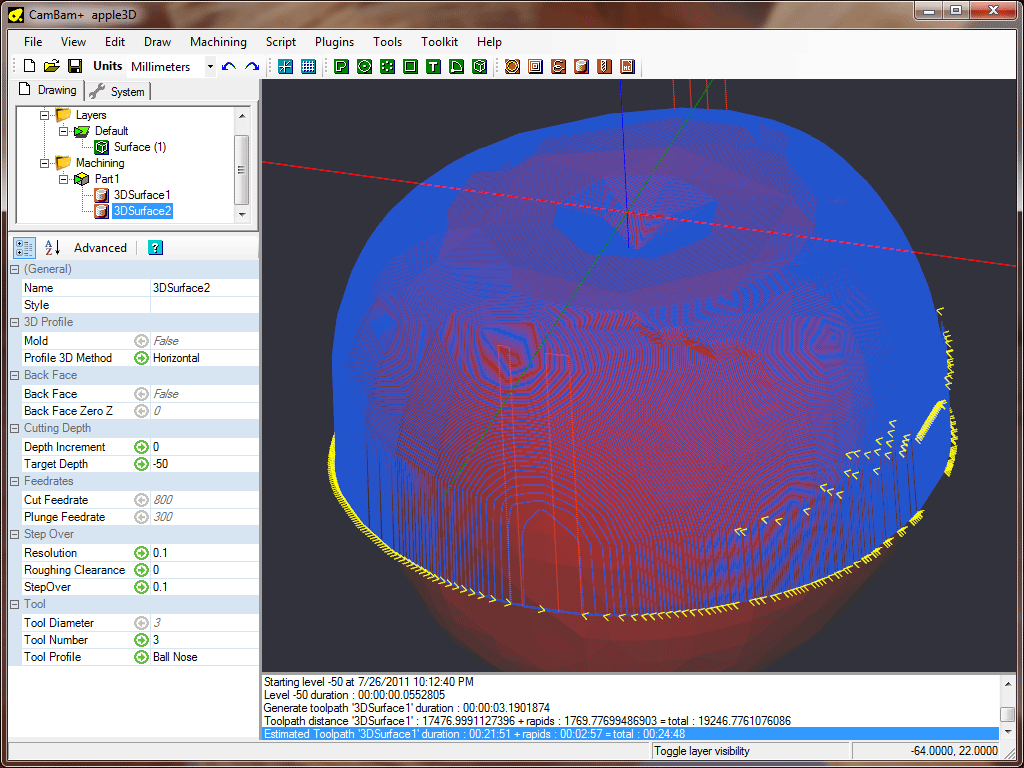Click the Advanced properties button
The image size is (1024, 768).
click(x=100, y=247)
